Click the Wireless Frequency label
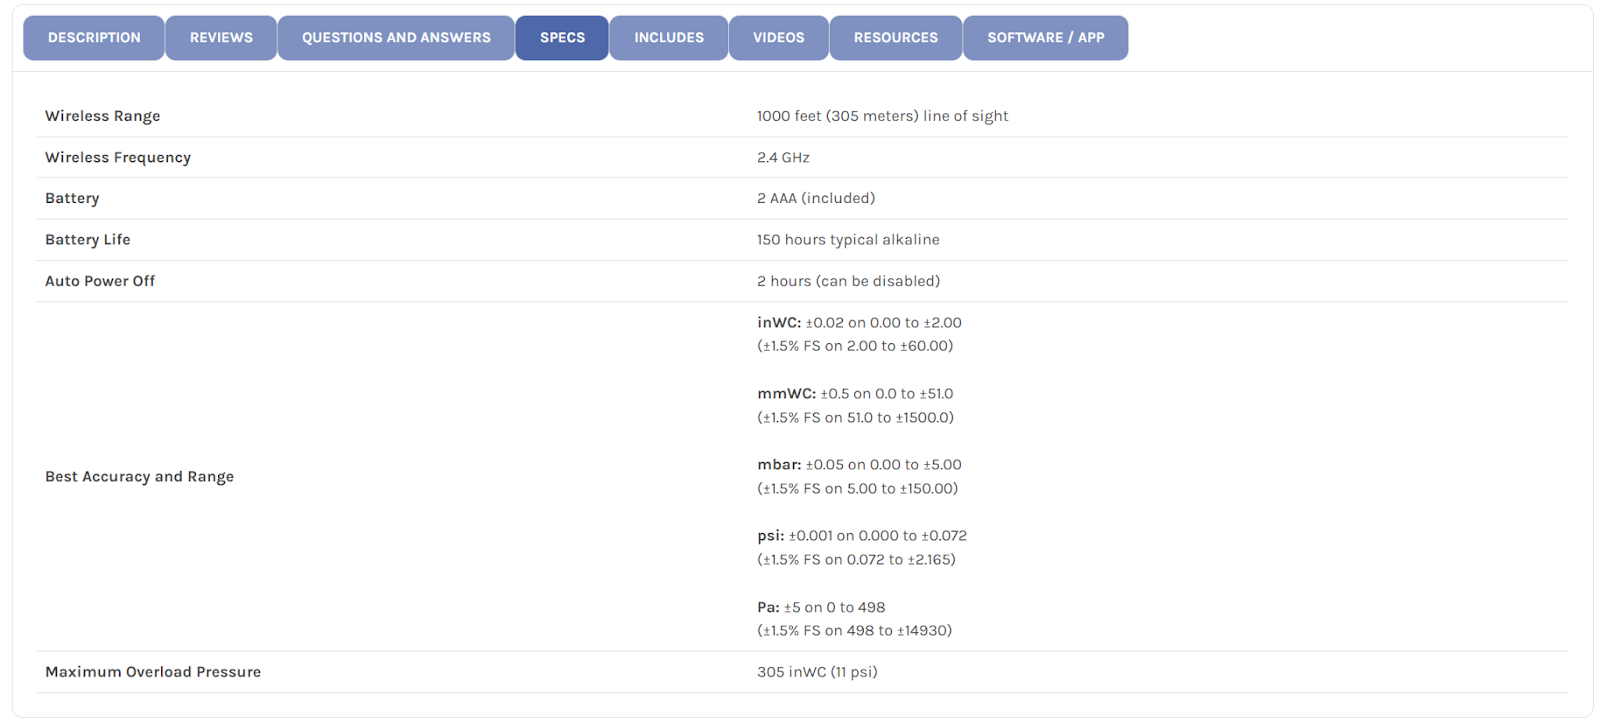Viewport: 1600px width, 721px height. tap(118, 157)
